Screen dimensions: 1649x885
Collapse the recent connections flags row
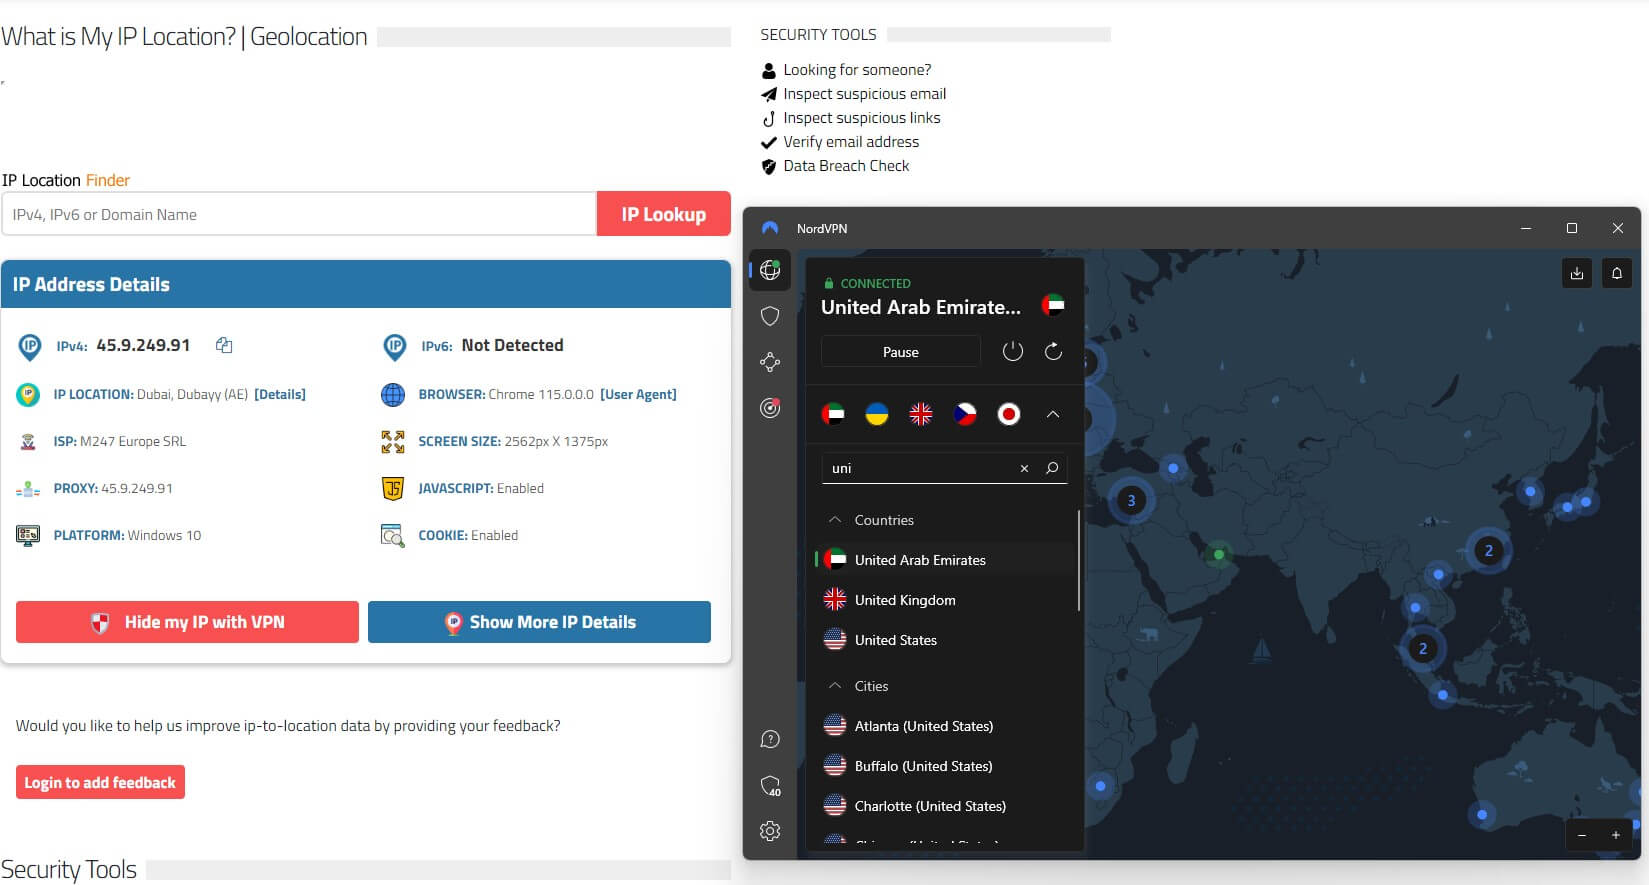tap(1053, 414)
